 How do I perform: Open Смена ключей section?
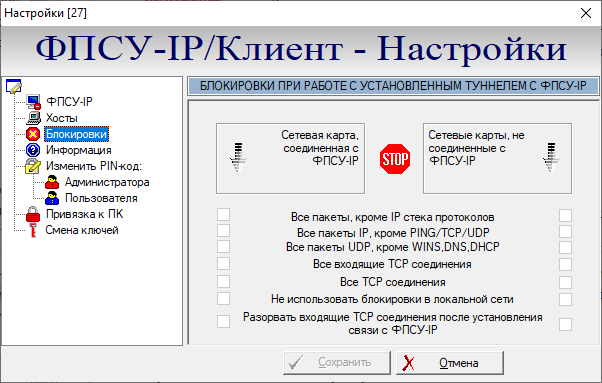82,230
